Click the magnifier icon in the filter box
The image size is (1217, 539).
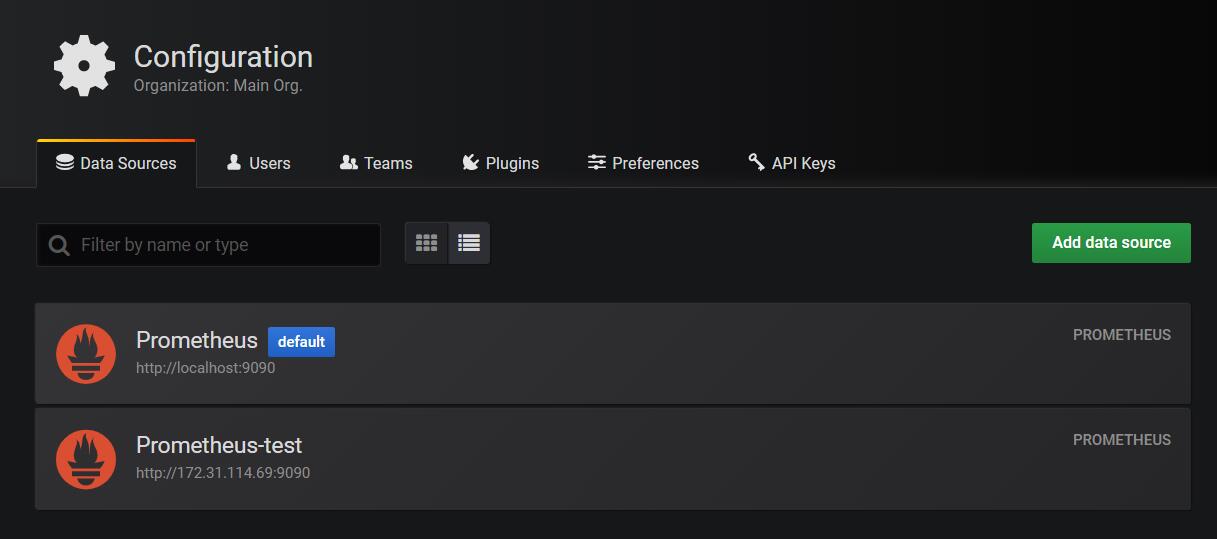(x=59, y=245)
